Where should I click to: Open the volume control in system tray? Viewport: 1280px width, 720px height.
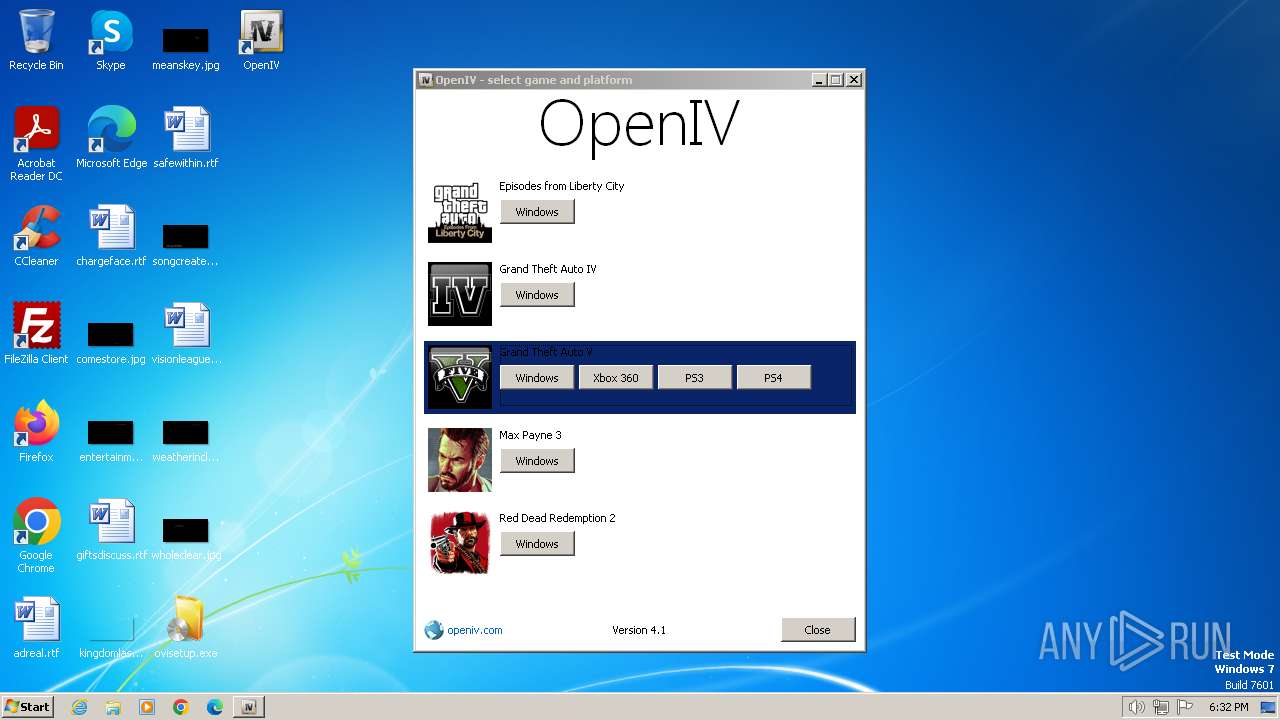tap(1136, 707)
